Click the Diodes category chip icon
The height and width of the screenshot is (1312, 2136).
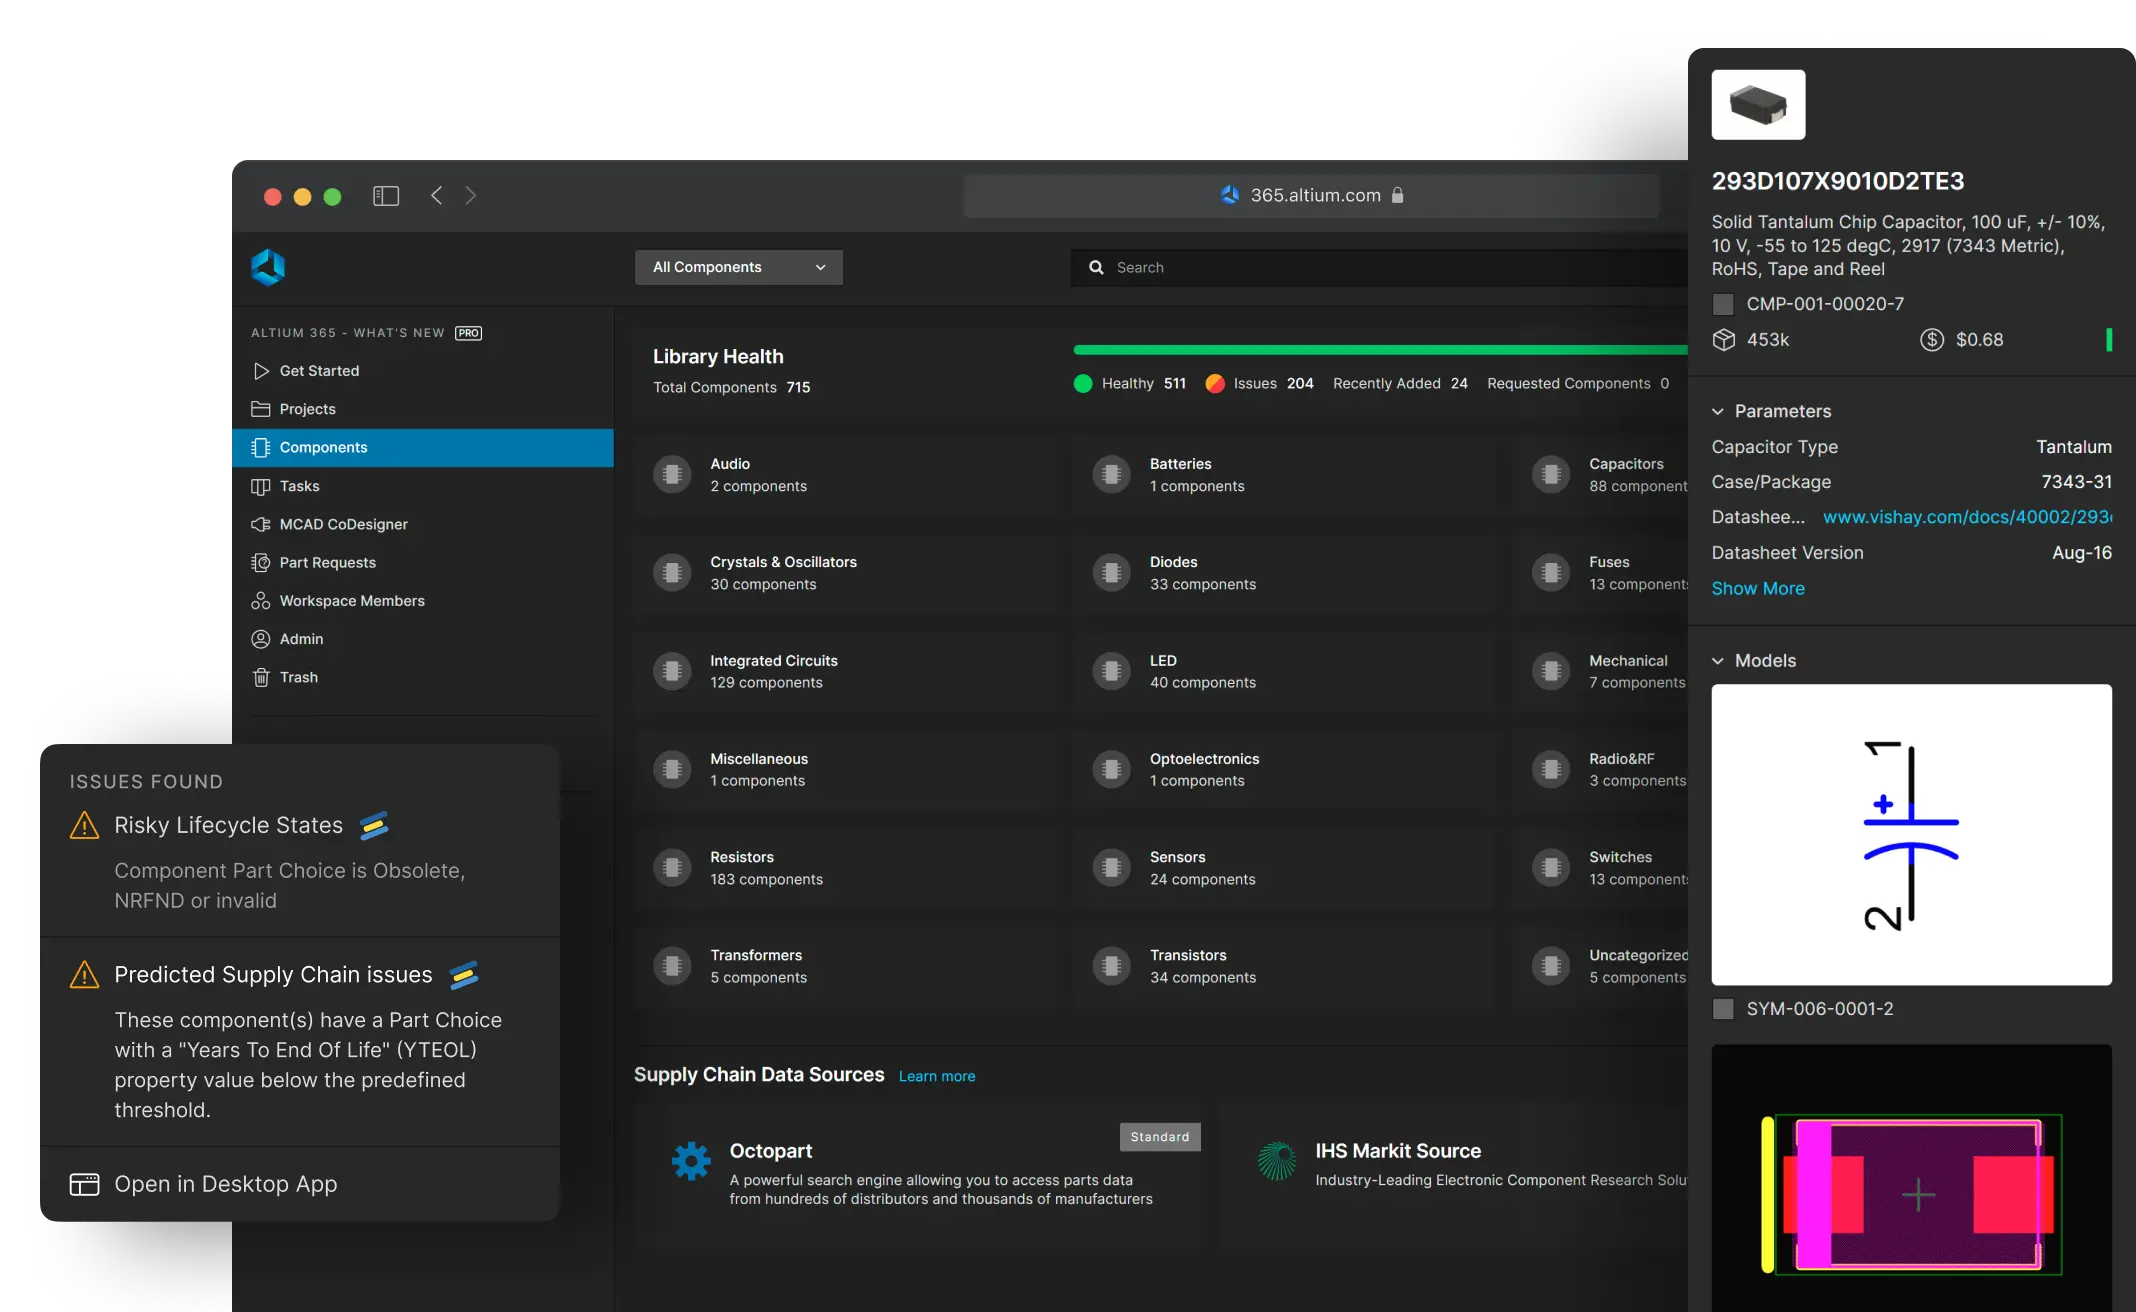pyautogui.click(x=1111, y=572)
